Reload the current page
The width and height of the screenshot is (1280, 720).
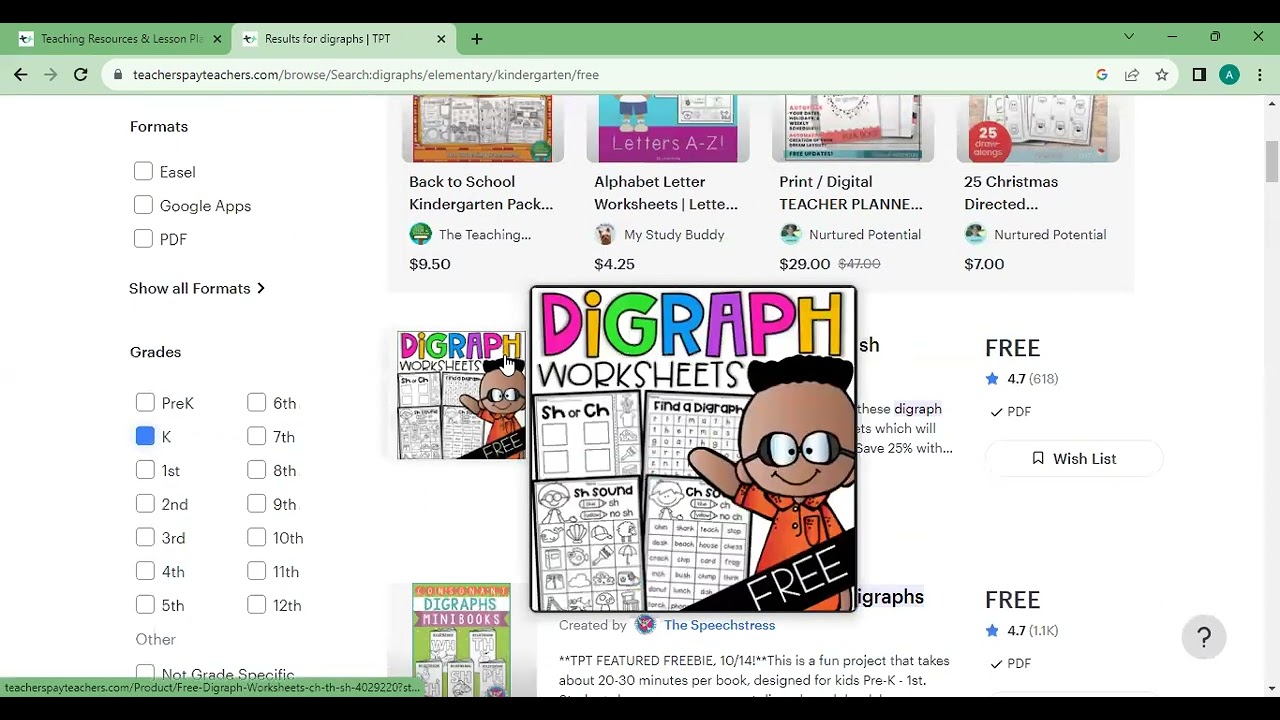coord(81,75)
